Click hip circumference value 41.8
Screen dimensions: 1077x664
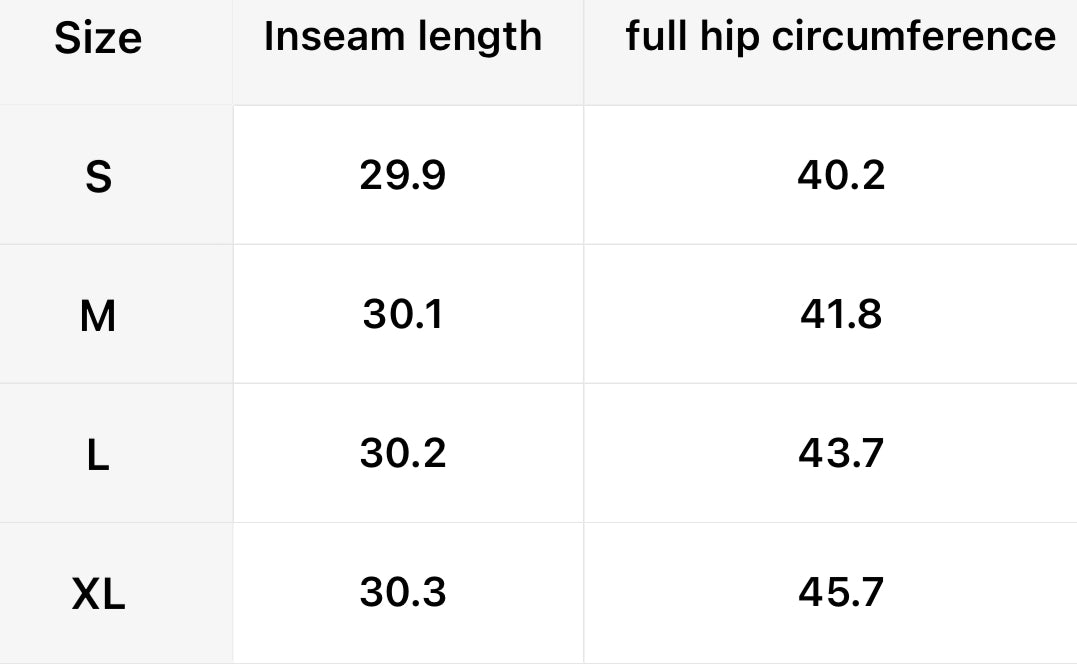841,315
